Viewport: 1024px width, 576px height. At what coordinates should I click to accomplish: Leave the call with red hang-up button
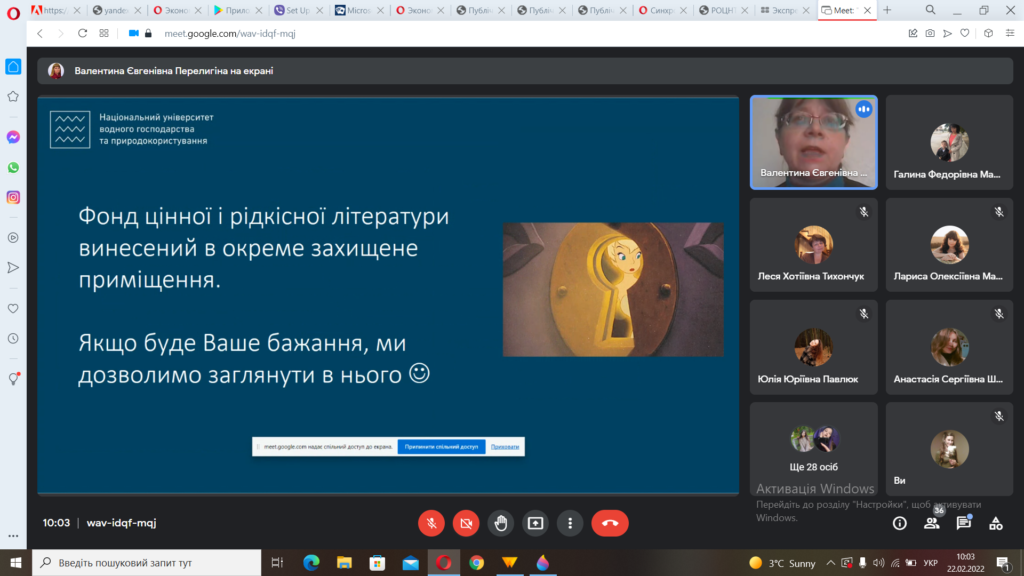(x=610, y=522)
